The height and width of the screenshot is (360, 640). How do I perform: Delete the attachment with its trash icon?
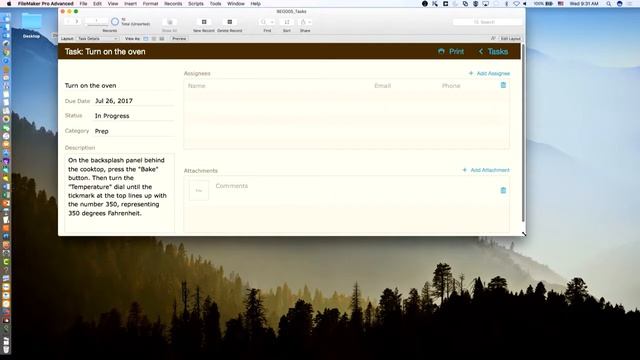(503, 190)
